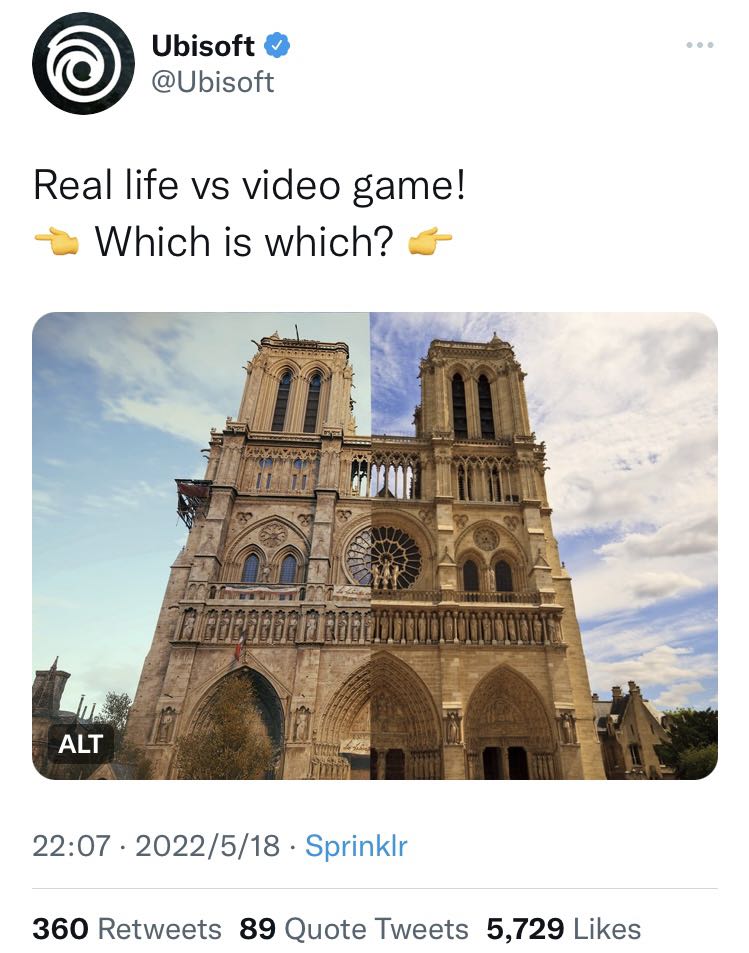This screenshot has height=953, width=749.
Task: Open the Sprinklr source link
Action: (356, 846)
